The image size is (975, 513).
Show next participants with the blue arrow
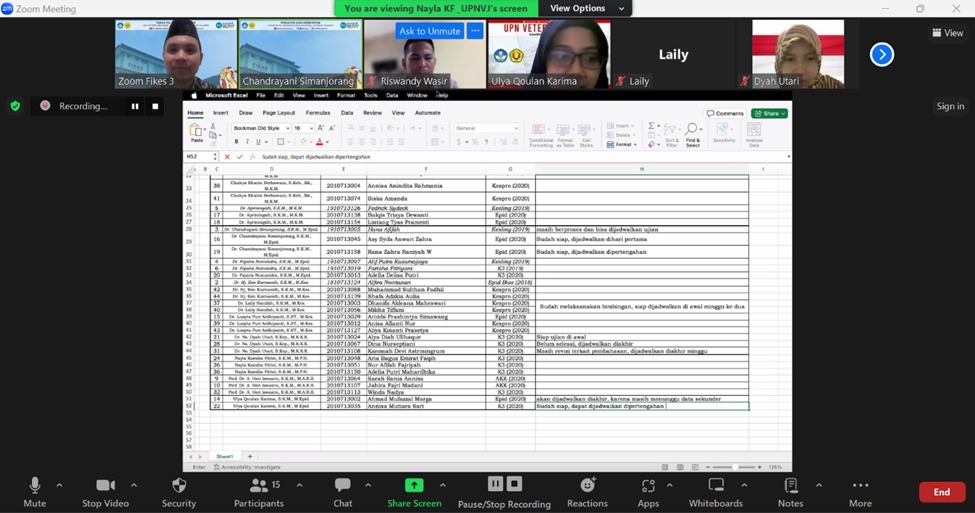pos(881,54)
